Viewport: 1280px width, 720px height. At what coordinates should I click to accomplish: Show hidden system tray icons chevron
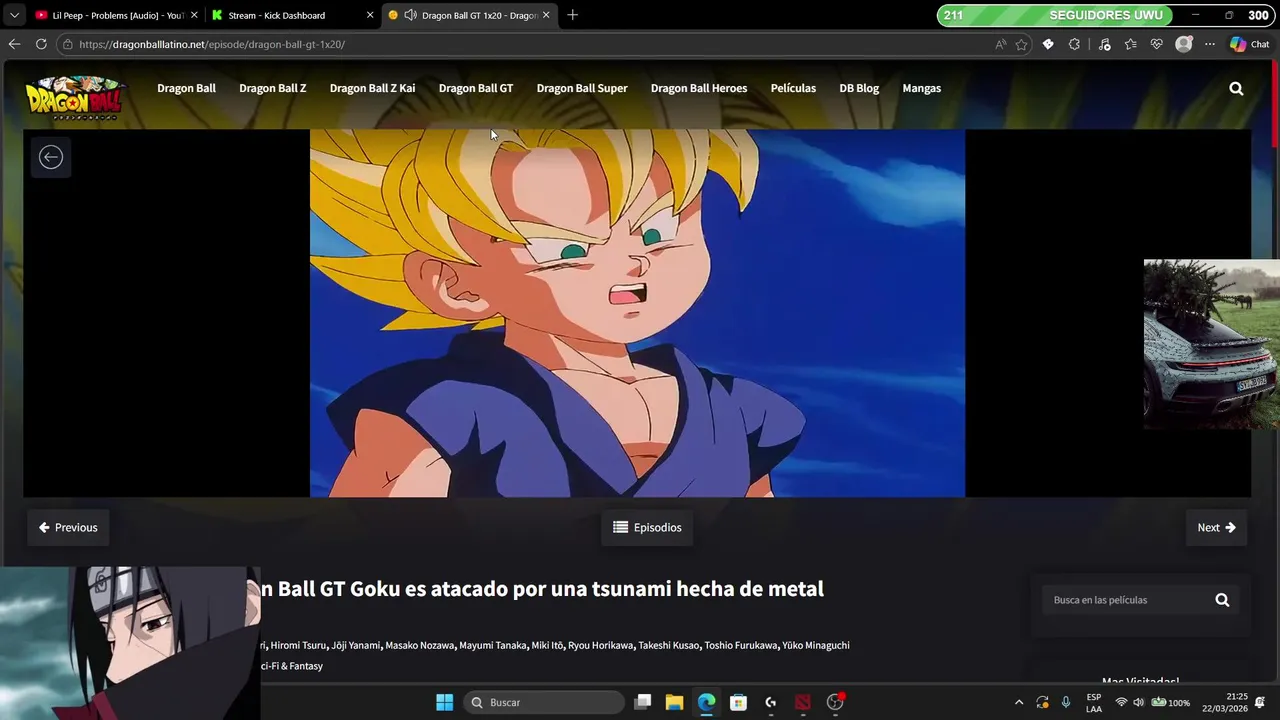pyautogui.click(x=1019, y=702)
